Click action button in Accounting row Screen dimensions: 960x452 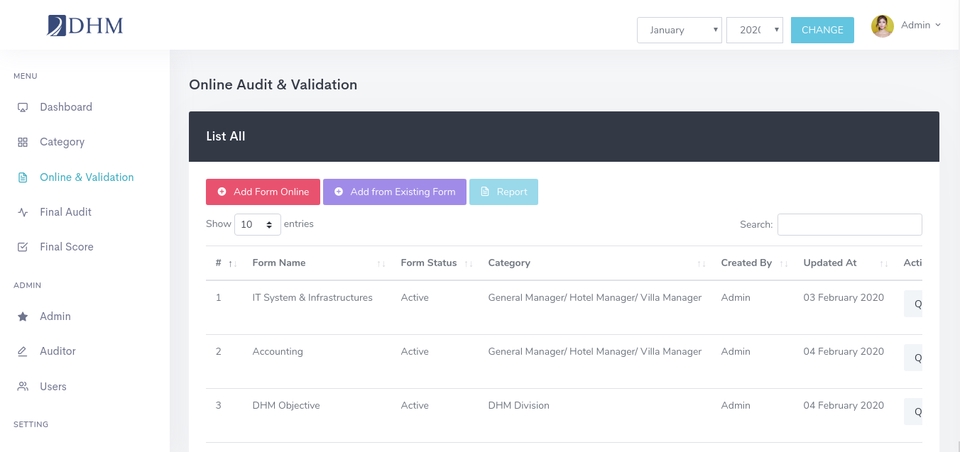[x=913, y=358]
